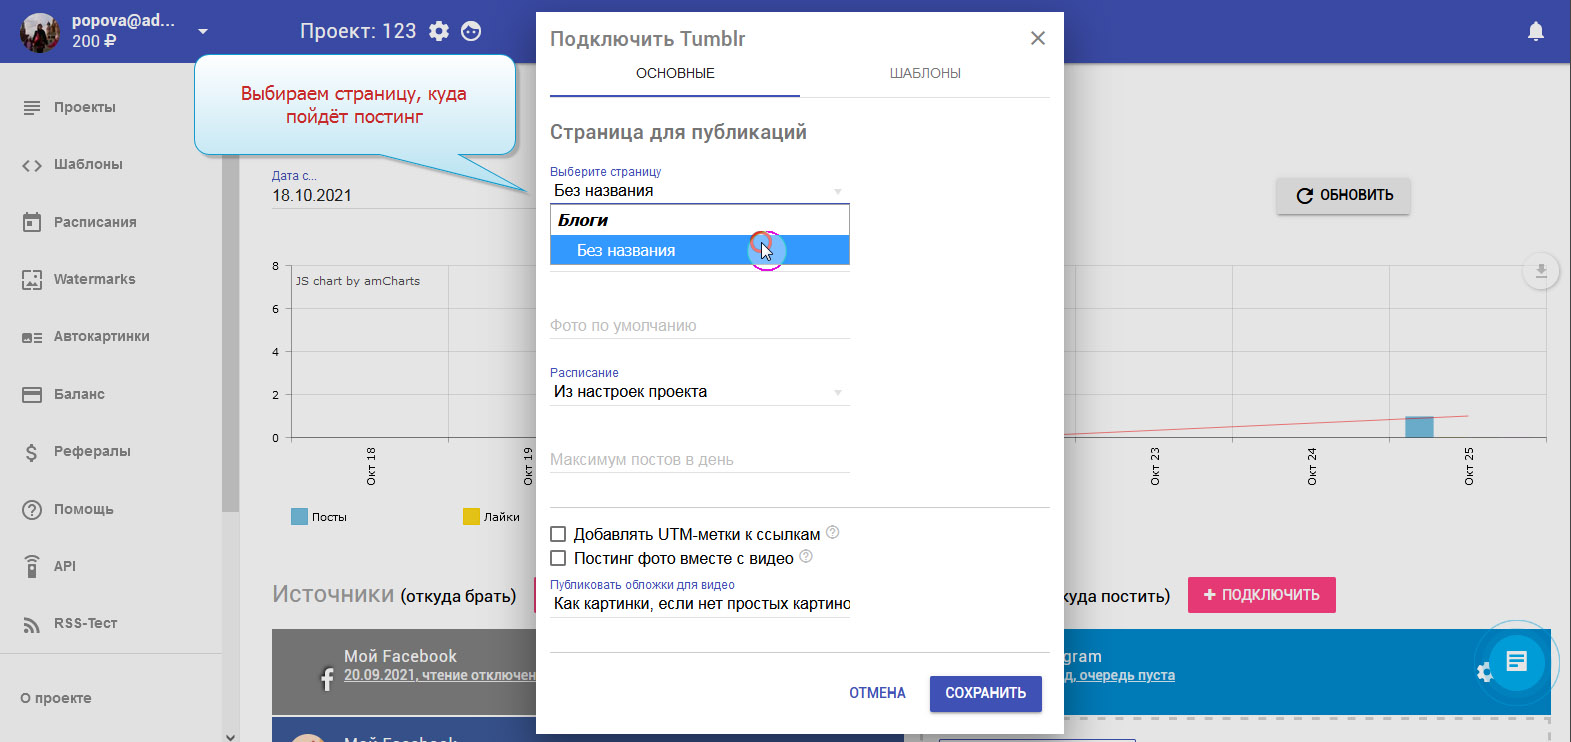
Task: Switch to the ШАБЛОНЫ tab
Action: pos(924,74)
